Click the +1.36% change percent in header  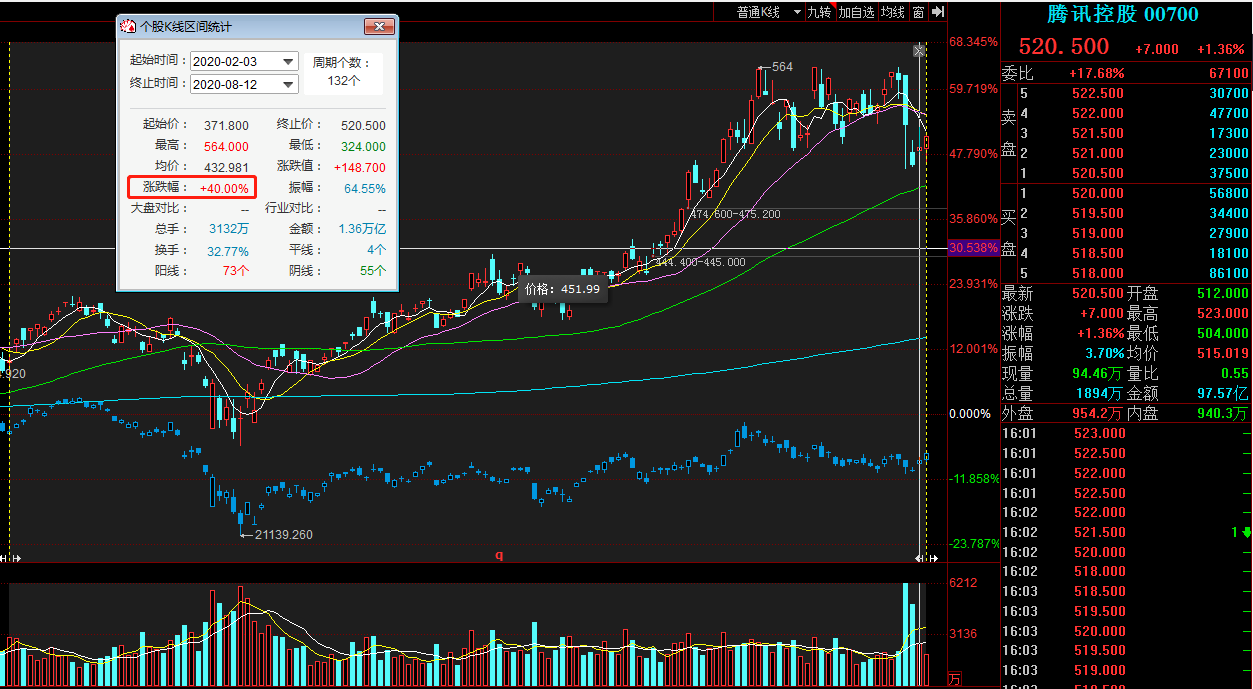pos(1221,49)
